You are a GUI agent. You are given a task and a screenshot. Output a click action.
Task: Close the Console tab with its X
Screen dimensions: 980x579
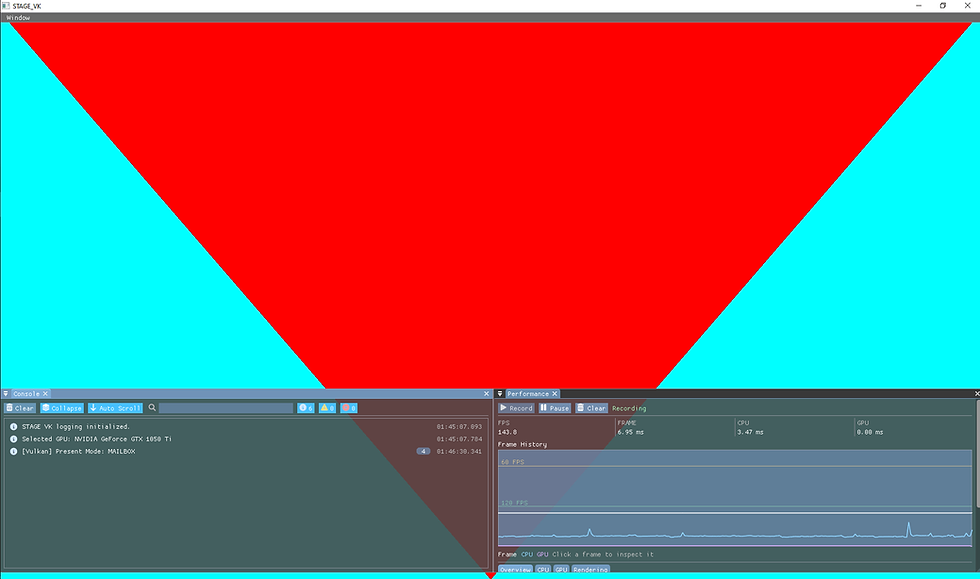point(46,394)
